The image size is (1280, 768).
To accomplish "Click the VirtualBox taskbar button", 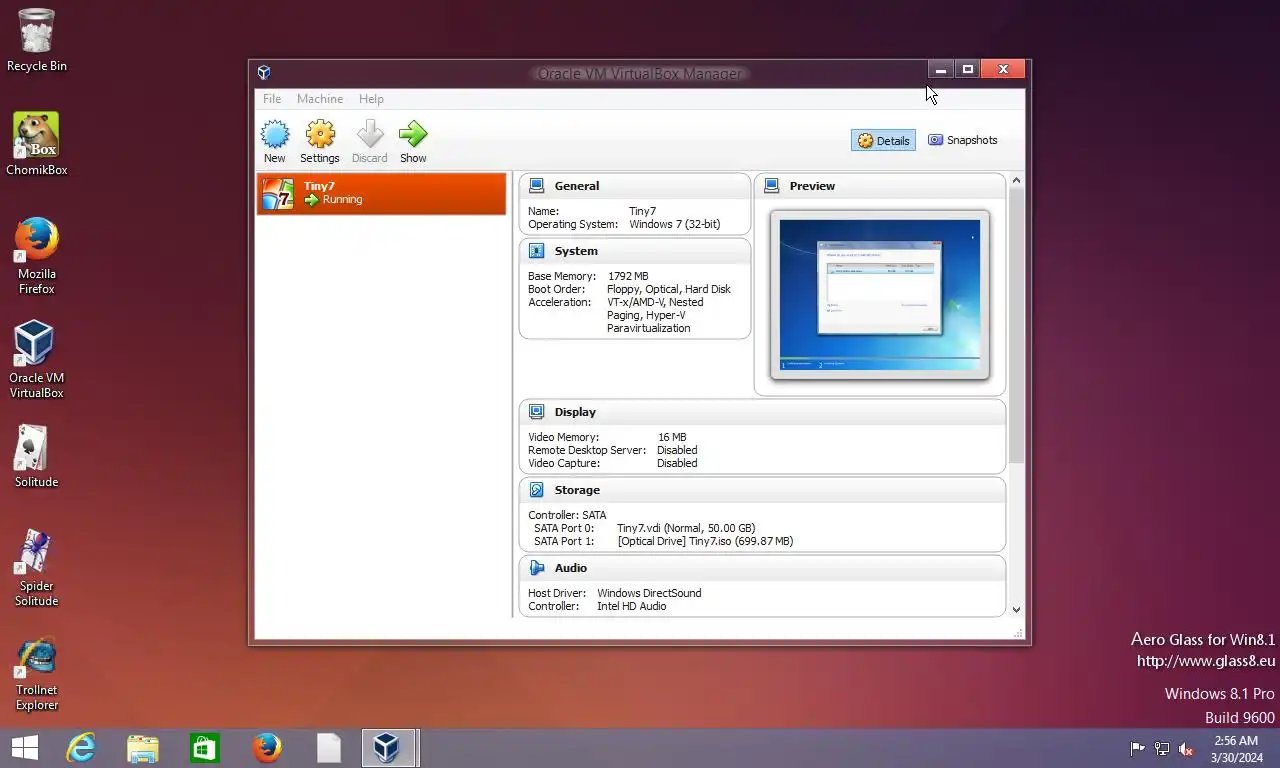I will [x=389, y=748].
